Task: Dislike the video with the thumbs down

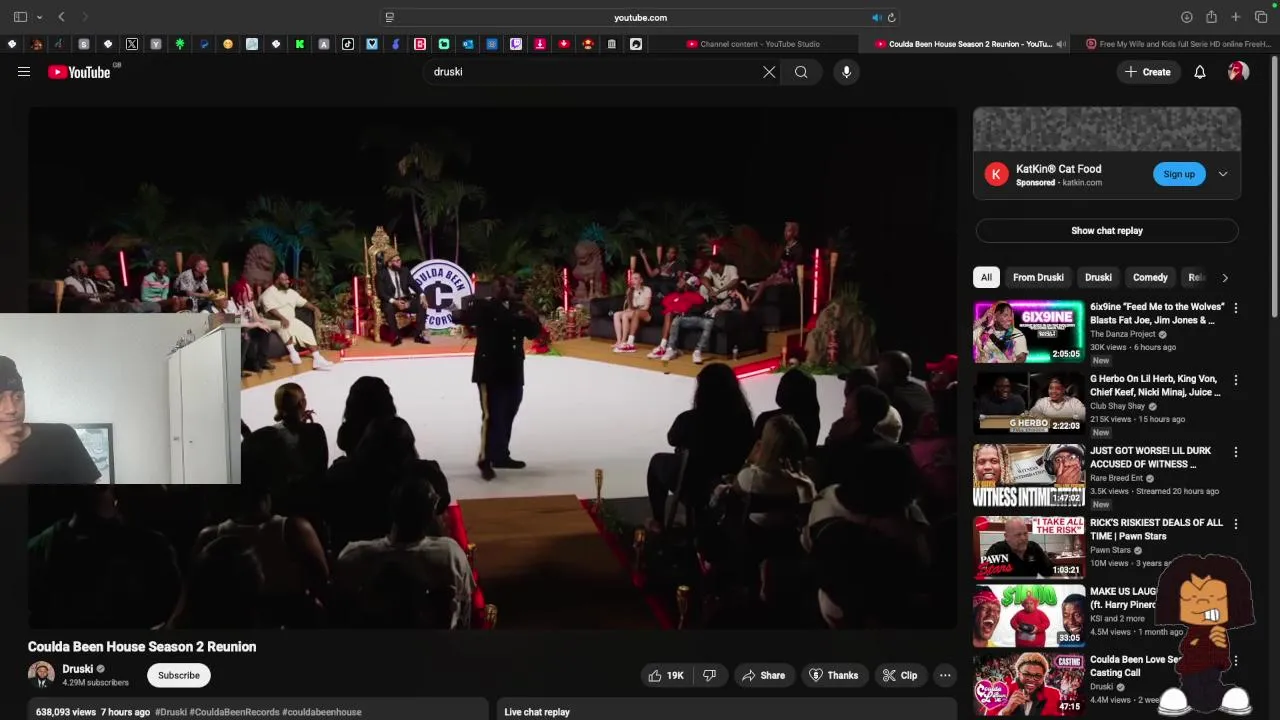Action: [x=709, y=675]
